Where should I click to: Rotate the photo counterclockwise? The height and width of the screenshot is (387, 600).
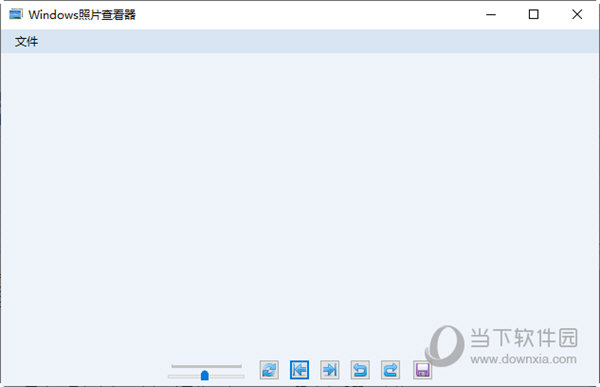coord(360,370)
